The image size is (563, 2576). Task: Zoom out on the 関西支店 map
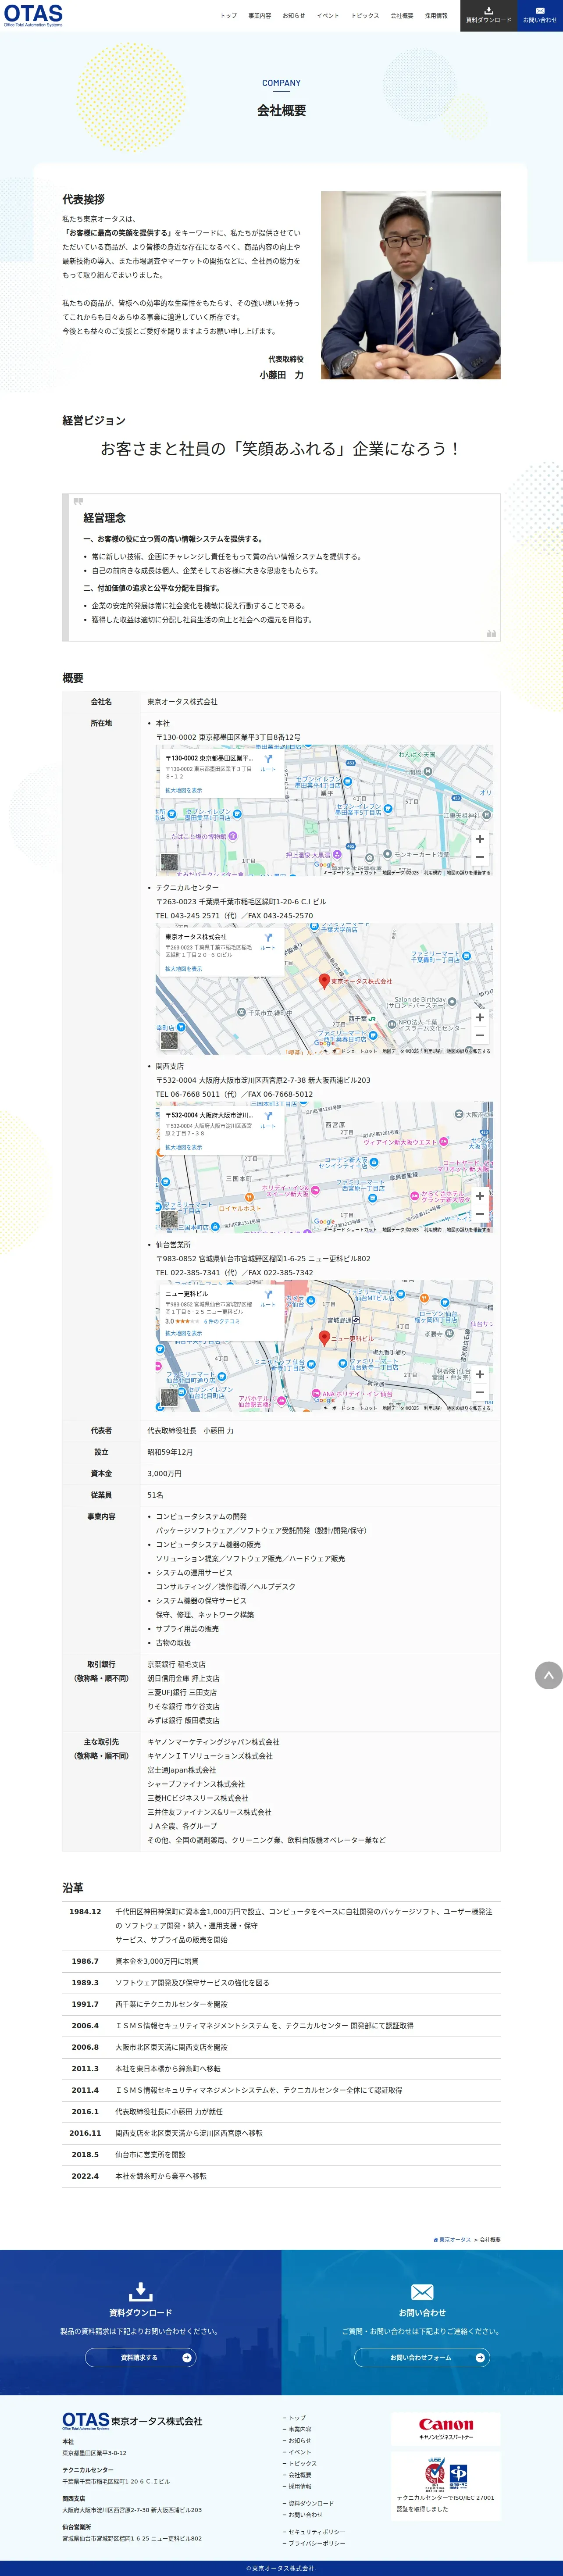480,1214
